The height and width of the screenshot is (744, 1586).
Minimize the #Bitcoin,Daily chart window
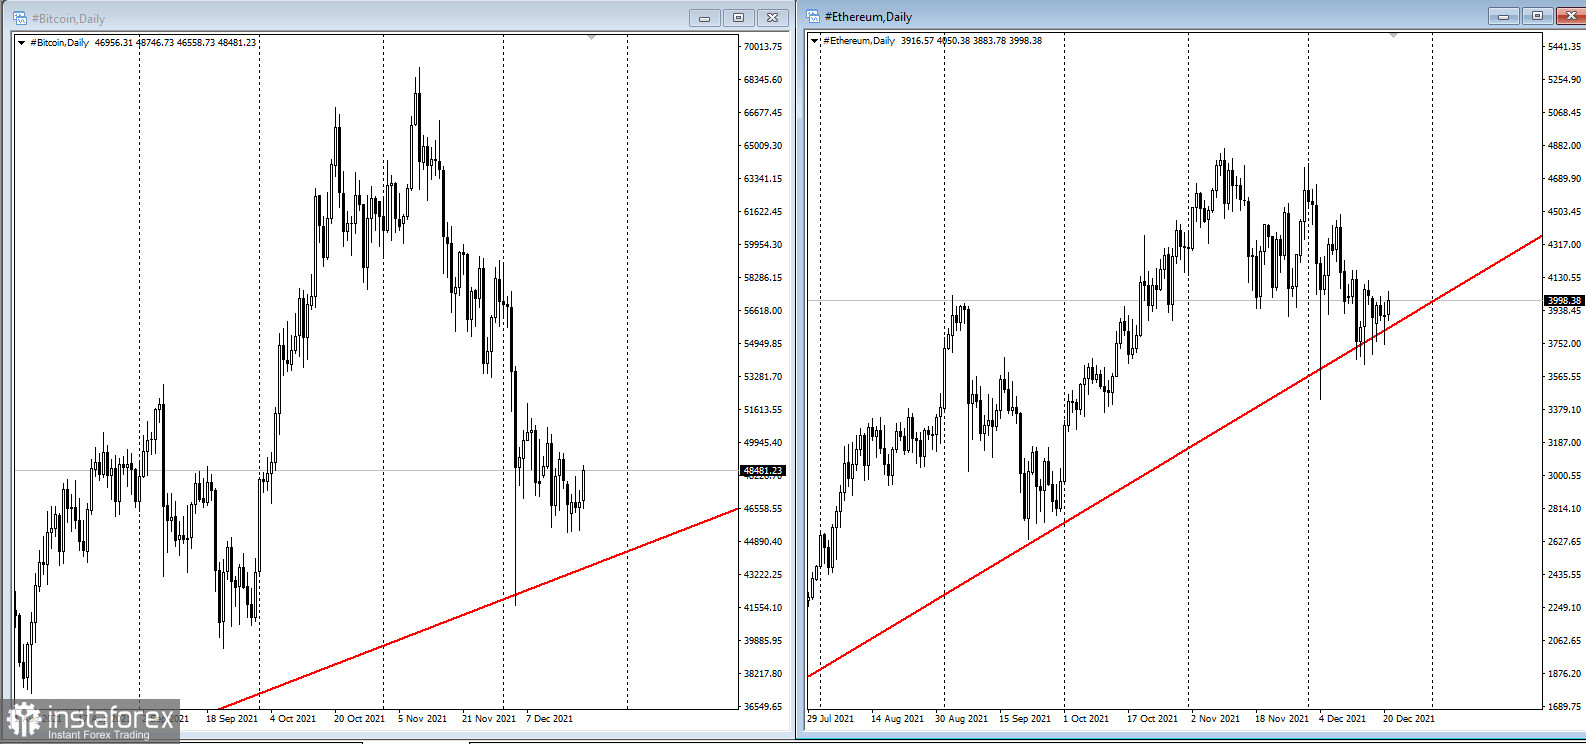pyautogui.click(x=705, y=18)
